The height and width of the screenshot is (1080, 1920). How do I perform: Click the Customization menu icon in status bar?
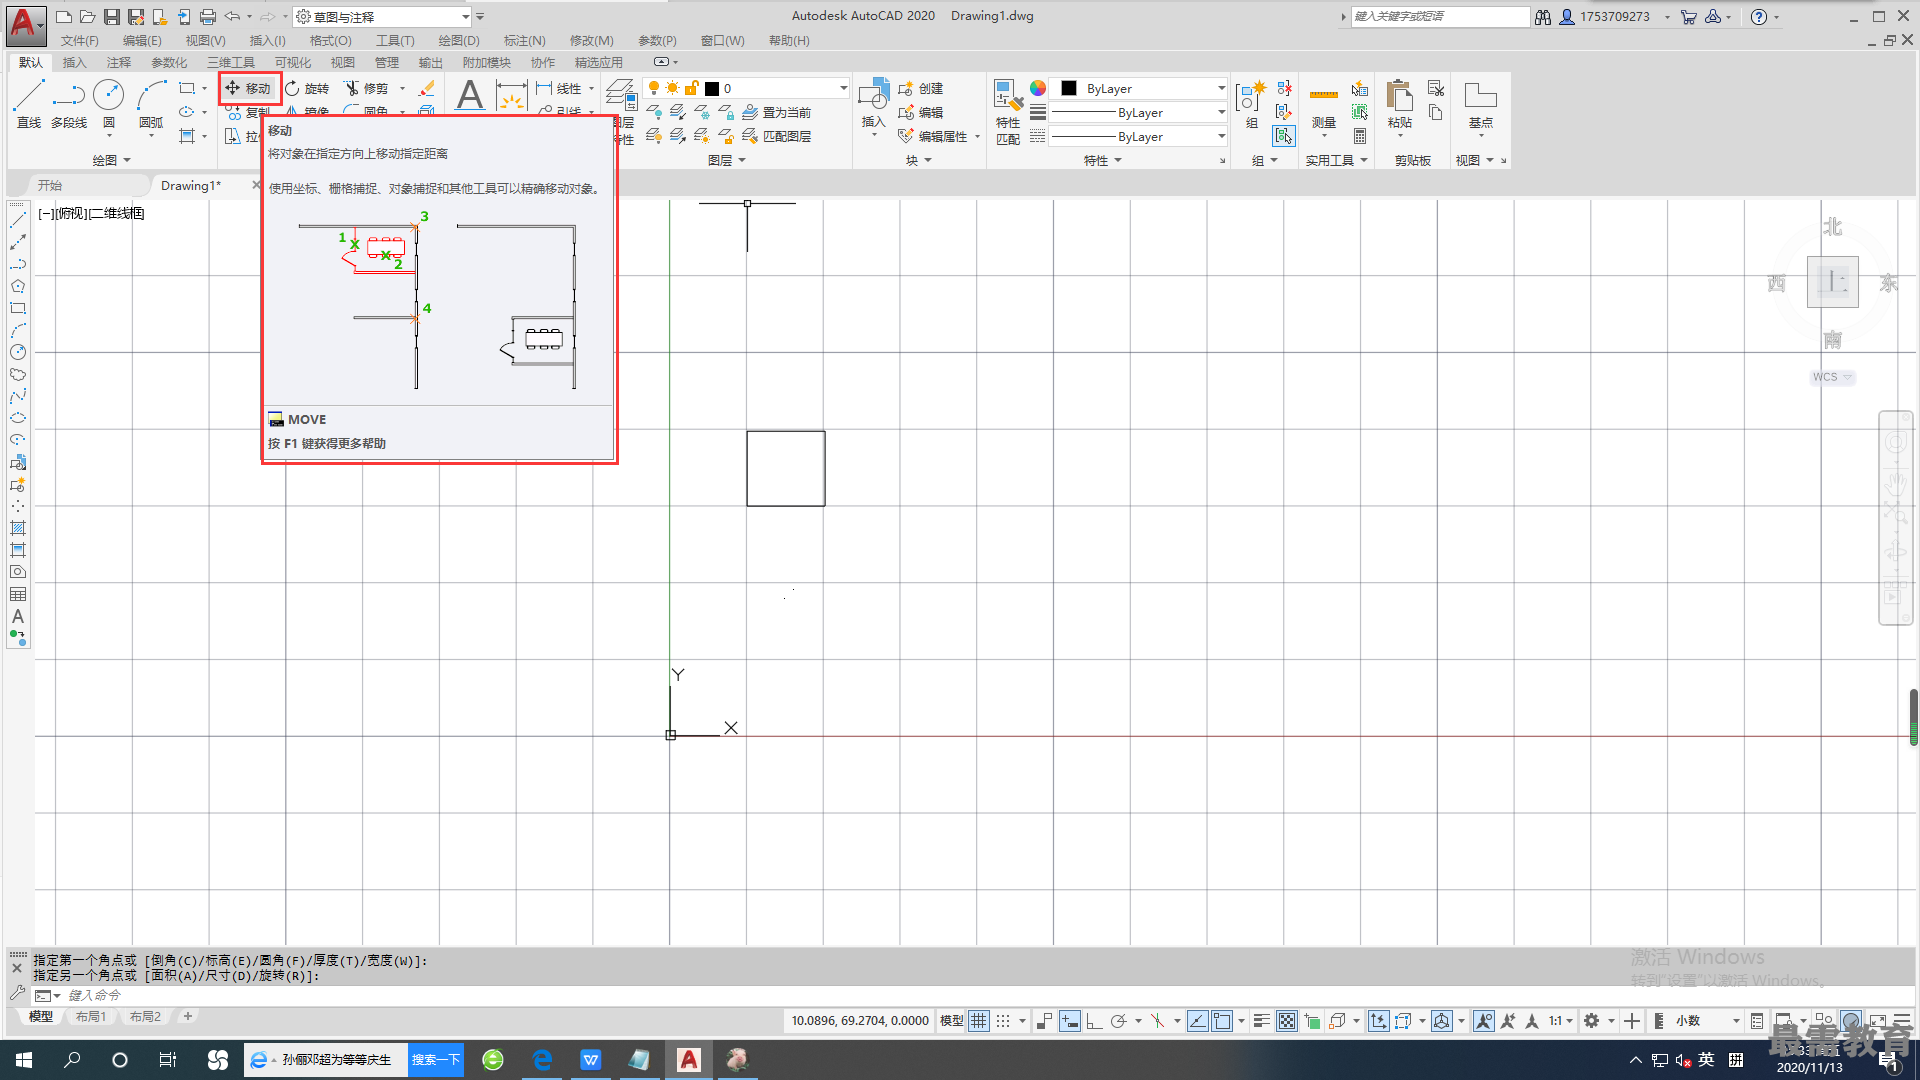click(1901, 1021)
